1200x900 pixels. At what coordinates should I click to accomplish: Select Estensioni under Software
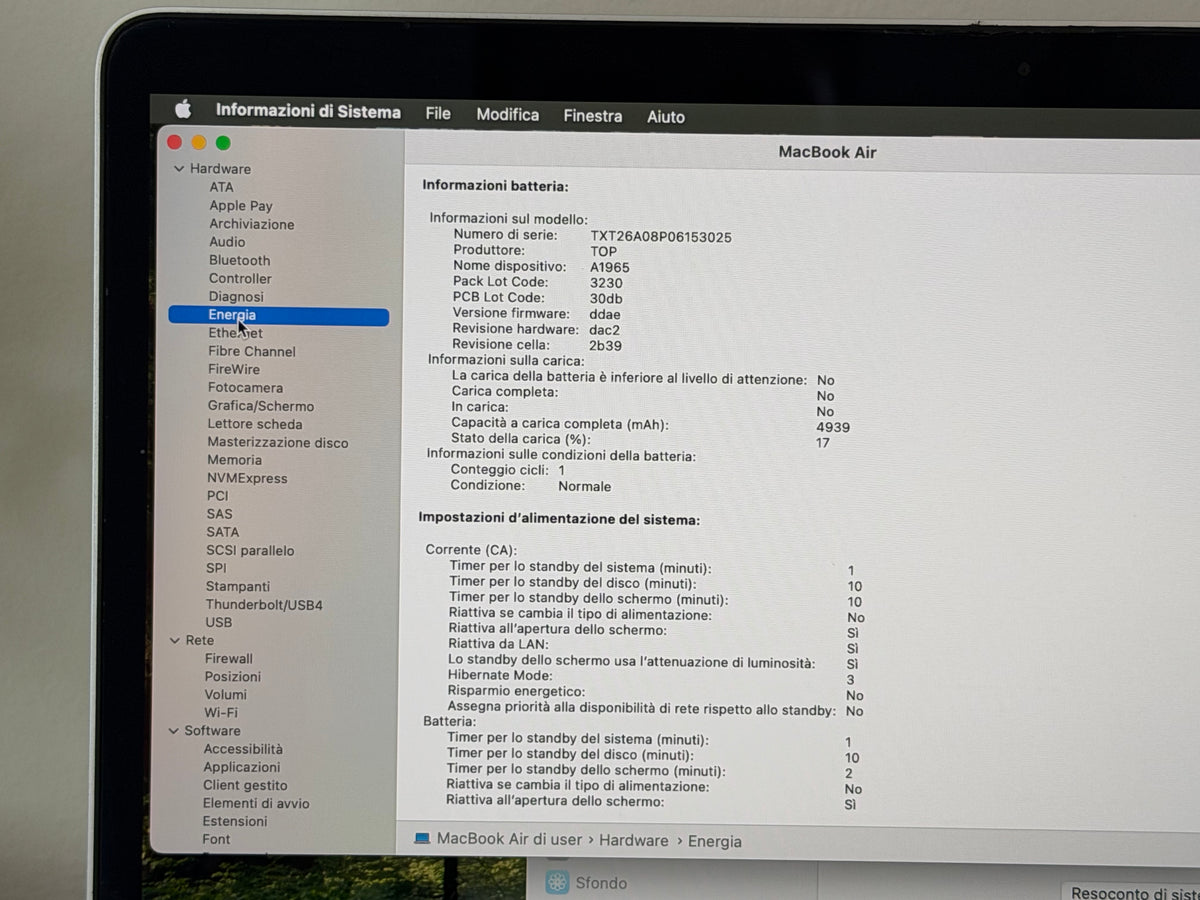click(x=235, y=821)
